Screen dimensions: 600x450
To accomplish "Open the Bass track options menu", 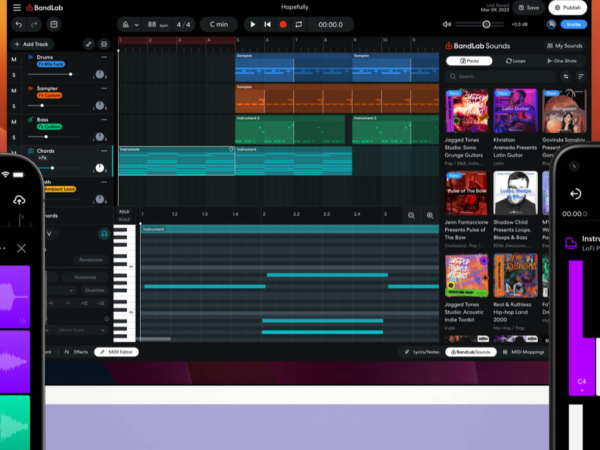I will coord(104,120).
